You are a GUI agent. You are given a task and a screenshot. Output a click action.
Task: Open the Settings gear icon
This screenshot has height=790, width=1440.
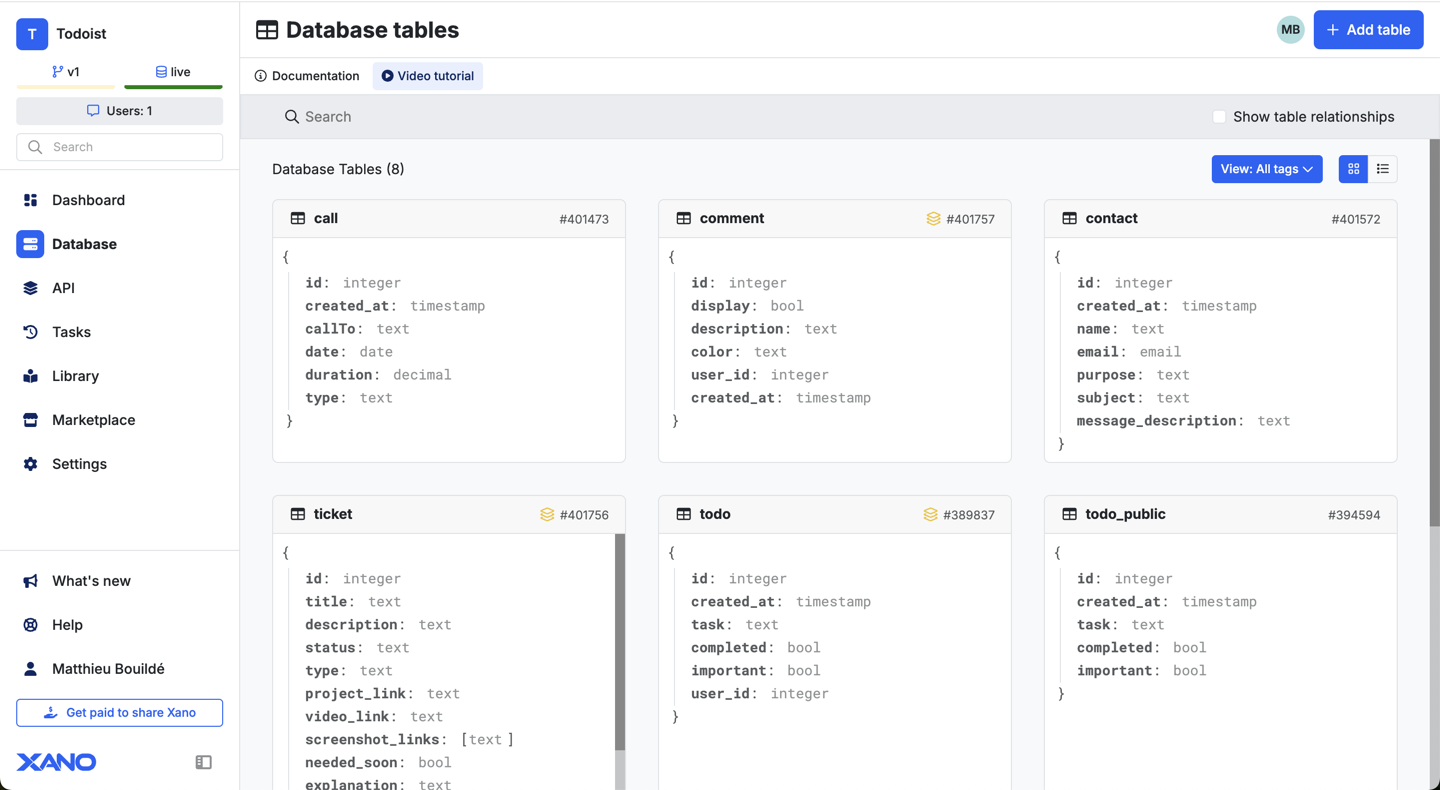(x=30, y=464)
